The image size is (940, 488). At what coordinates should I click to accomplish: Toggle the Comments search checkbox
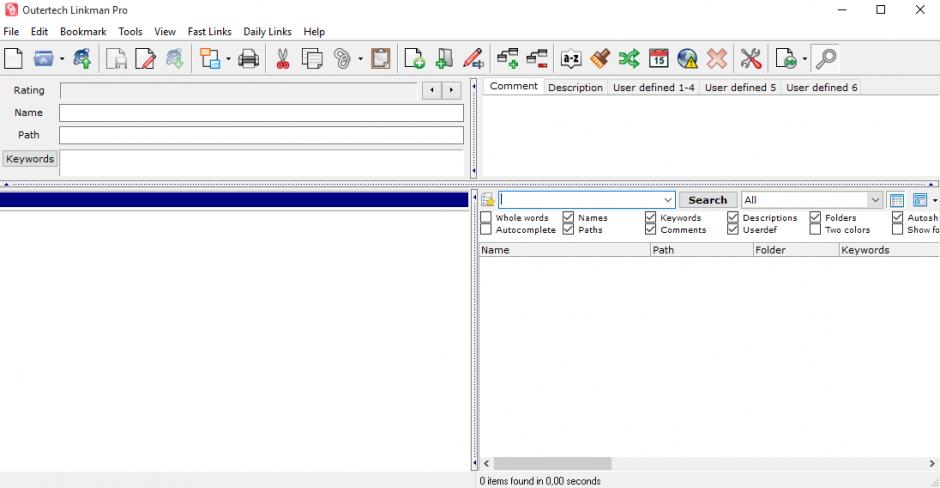coord(650,230)
